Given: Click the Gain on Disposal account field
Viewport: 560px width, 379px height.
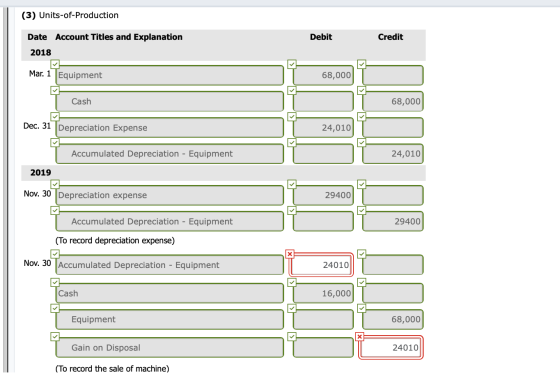Looking at the screenshot, I should 170,348.
